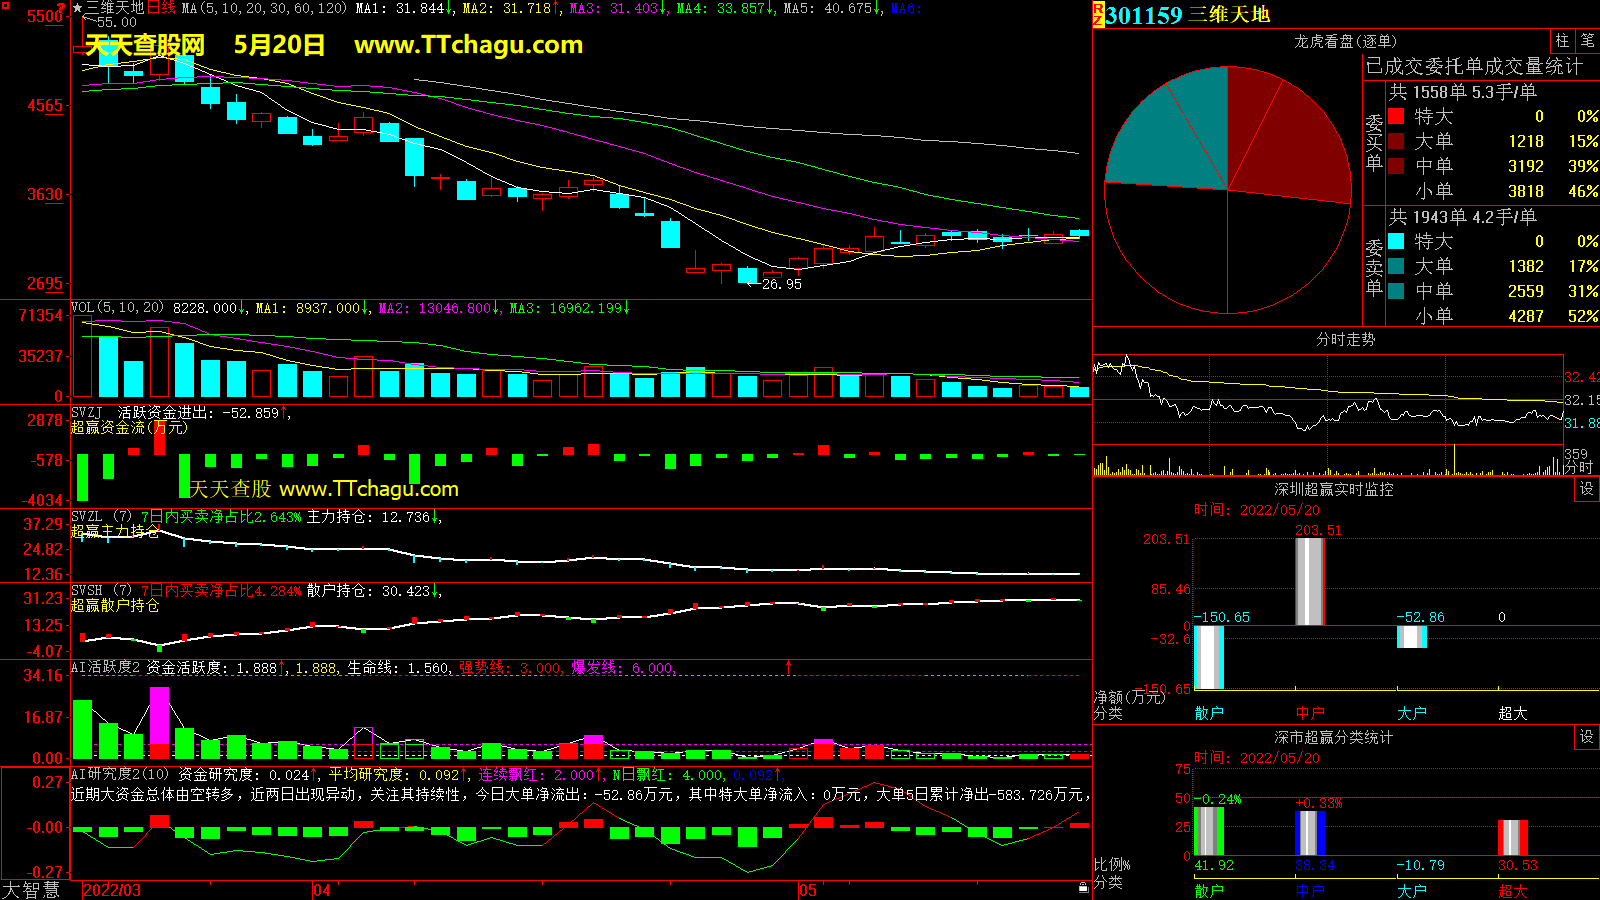Switch order view to 笔 (tick) mode
This screenshot has width=1600, height=900.
[x=1587, y=41]
